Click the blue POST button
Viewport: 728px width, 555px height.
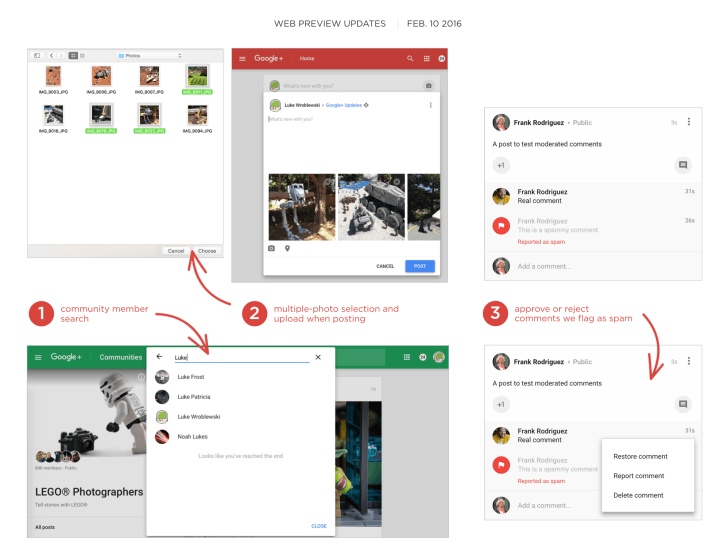(x=419, y=266)
